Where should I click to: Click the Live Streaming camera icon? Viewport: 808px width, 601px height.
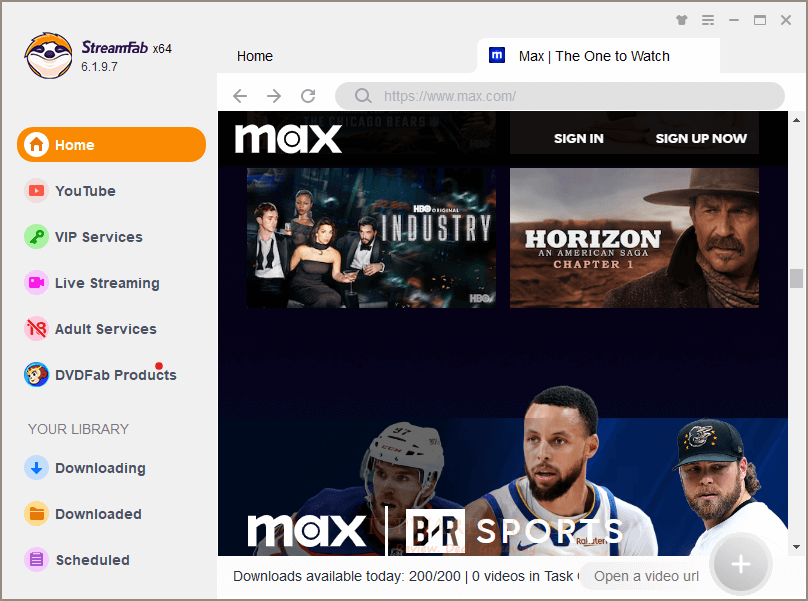point(36,282)
